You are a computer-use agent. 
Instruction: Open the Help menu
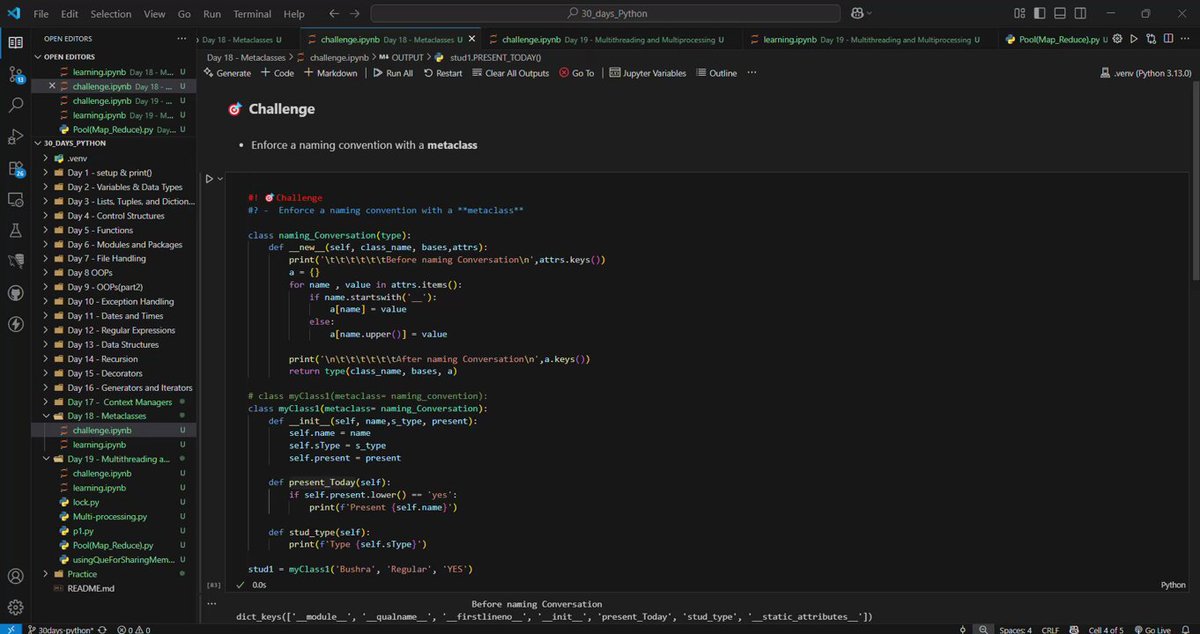pyautogui.click(x=294, y=14)
